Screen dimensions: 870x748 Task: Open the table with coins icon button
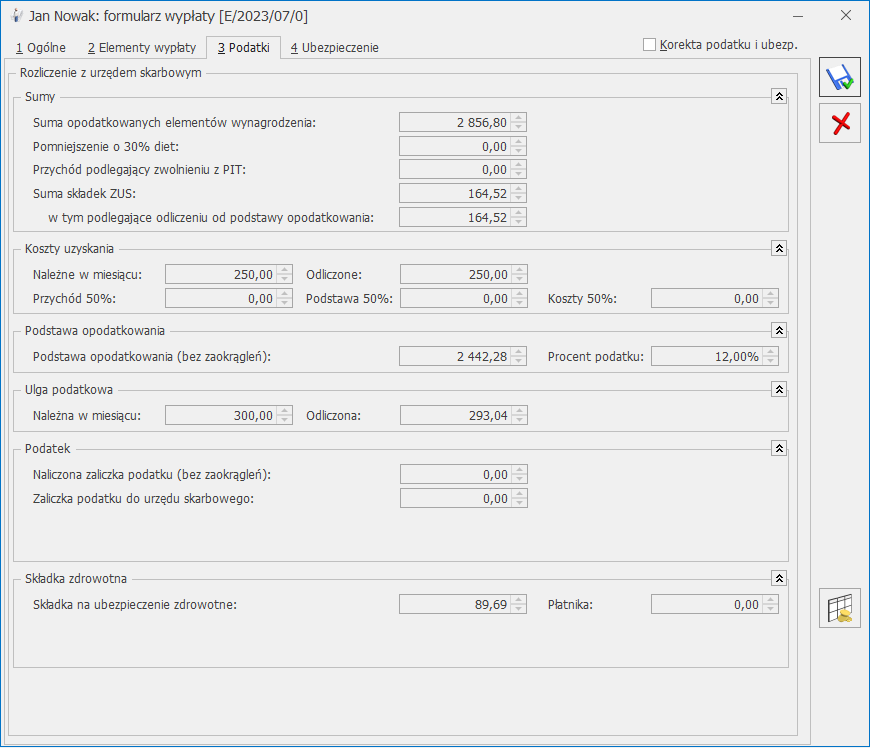pos(839,608)
